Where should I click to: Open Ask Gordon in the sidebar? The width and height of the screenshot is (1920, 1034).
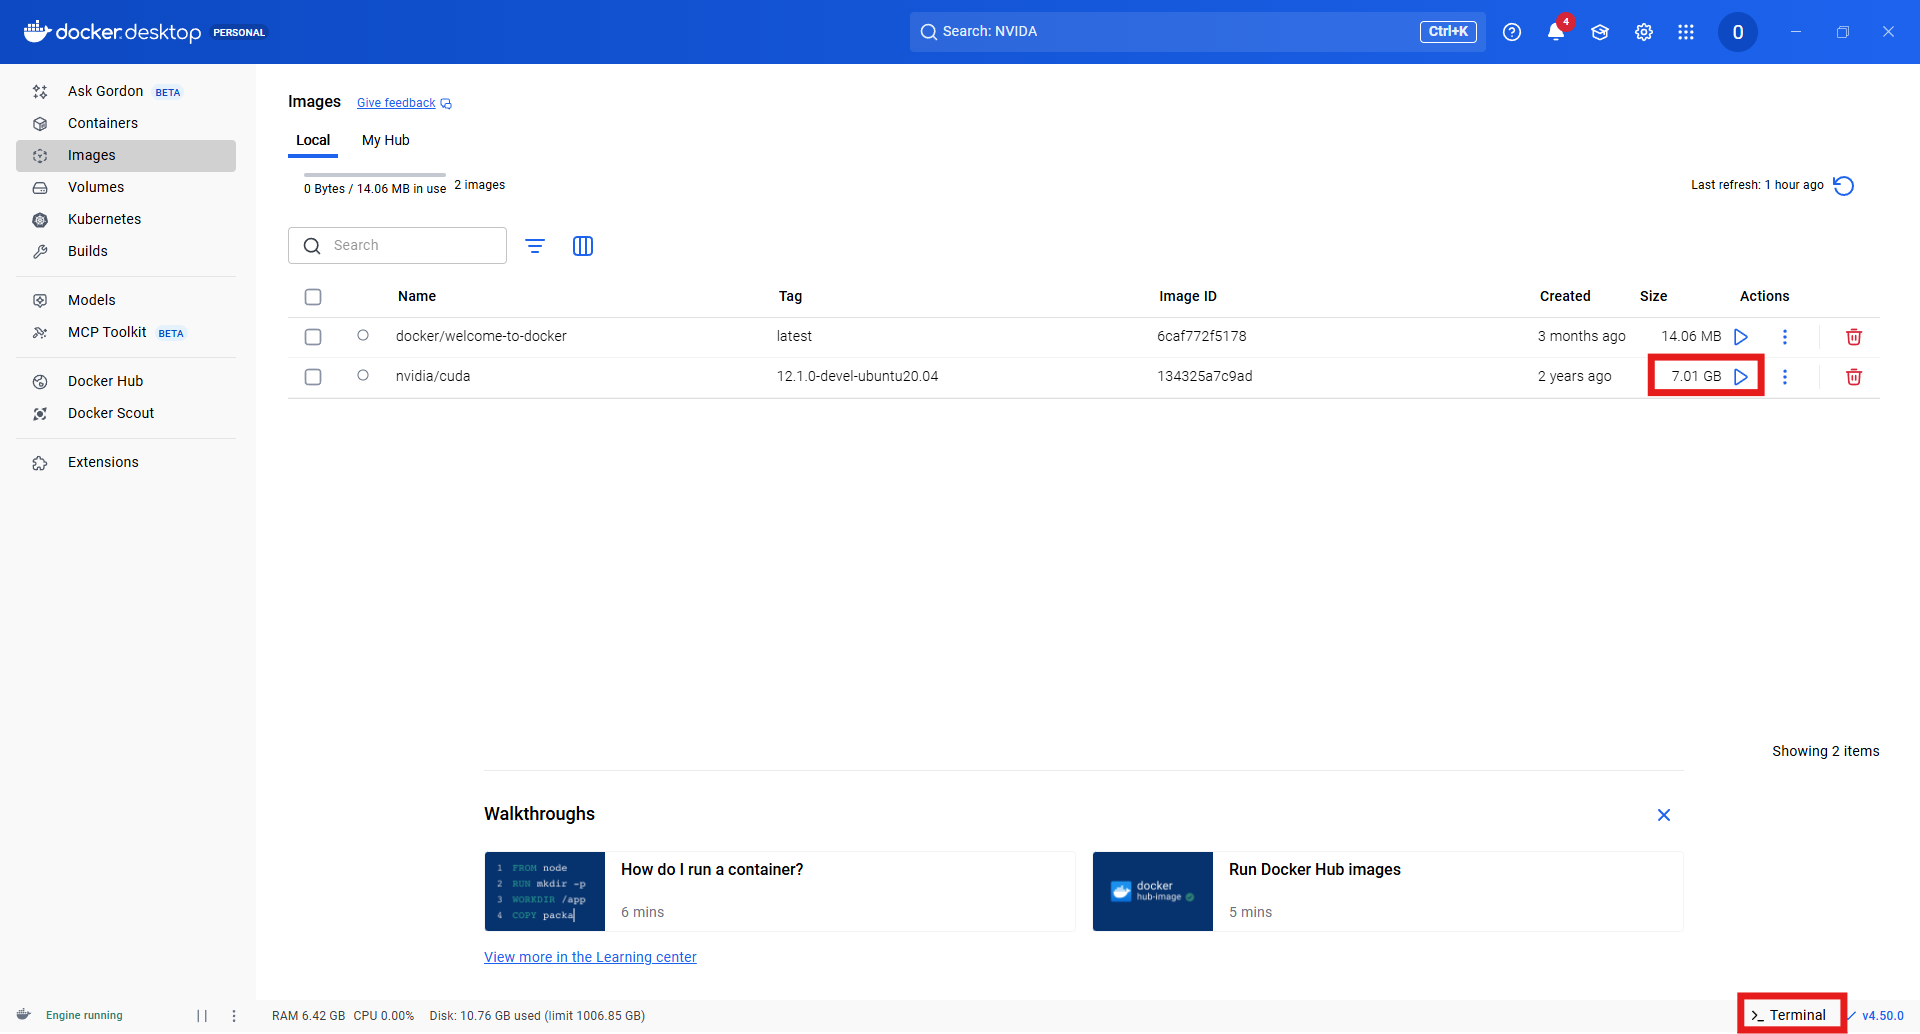126,91
